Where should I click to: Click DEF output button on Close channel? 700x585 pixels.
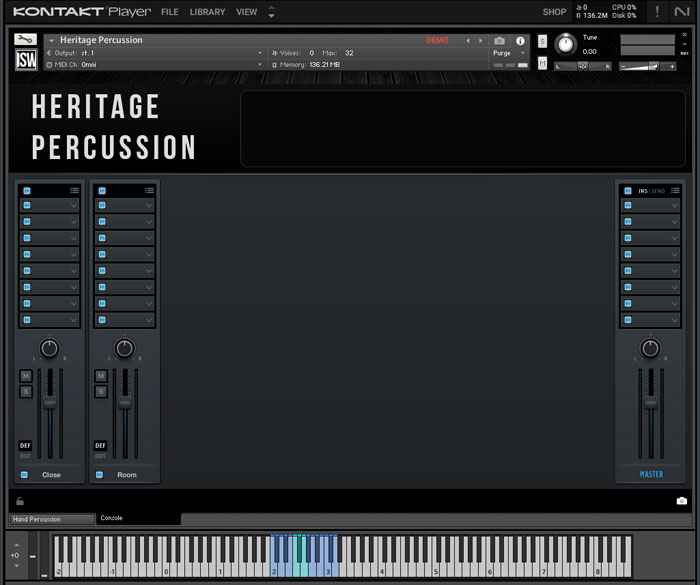[25, 446]
